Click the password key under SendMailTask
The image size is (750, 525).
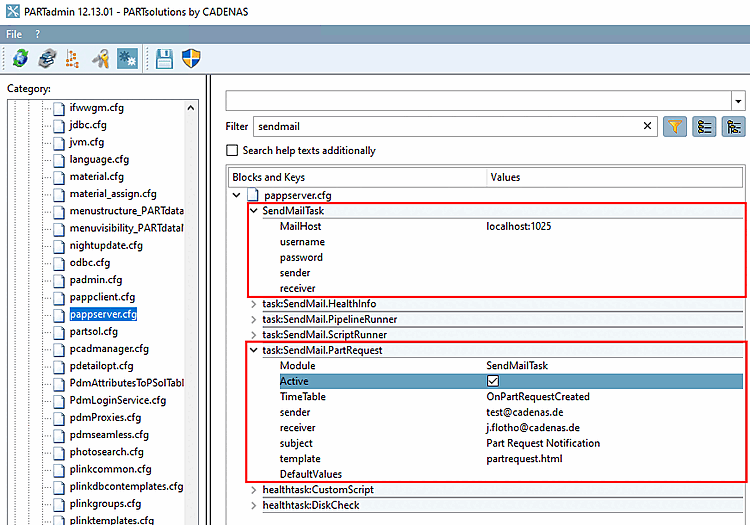point(301,257)
